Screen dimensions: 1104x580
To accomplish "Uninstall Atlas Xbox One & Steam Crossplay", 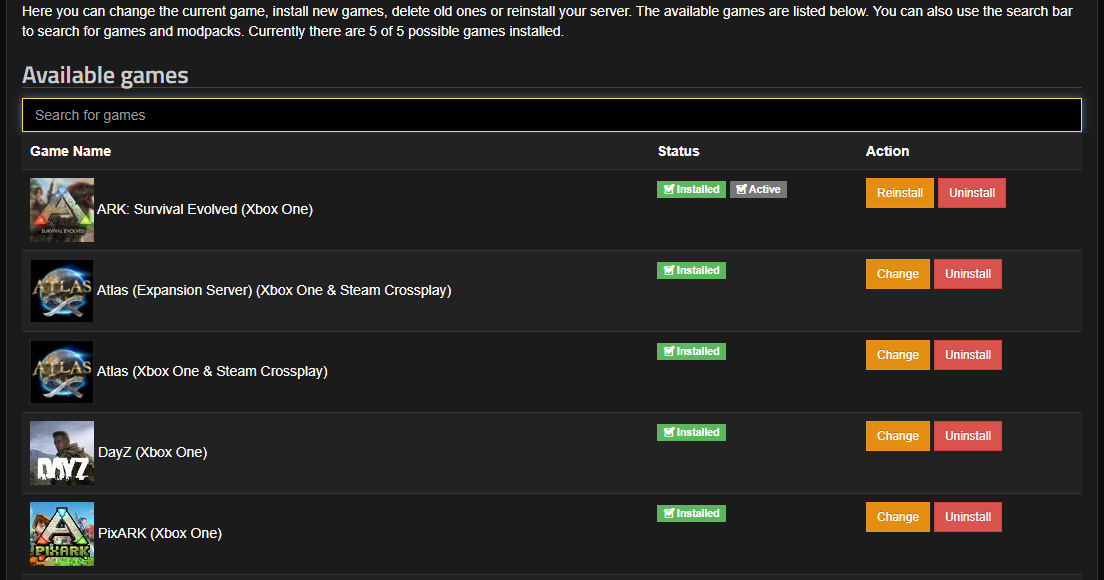I will (967, 355).
